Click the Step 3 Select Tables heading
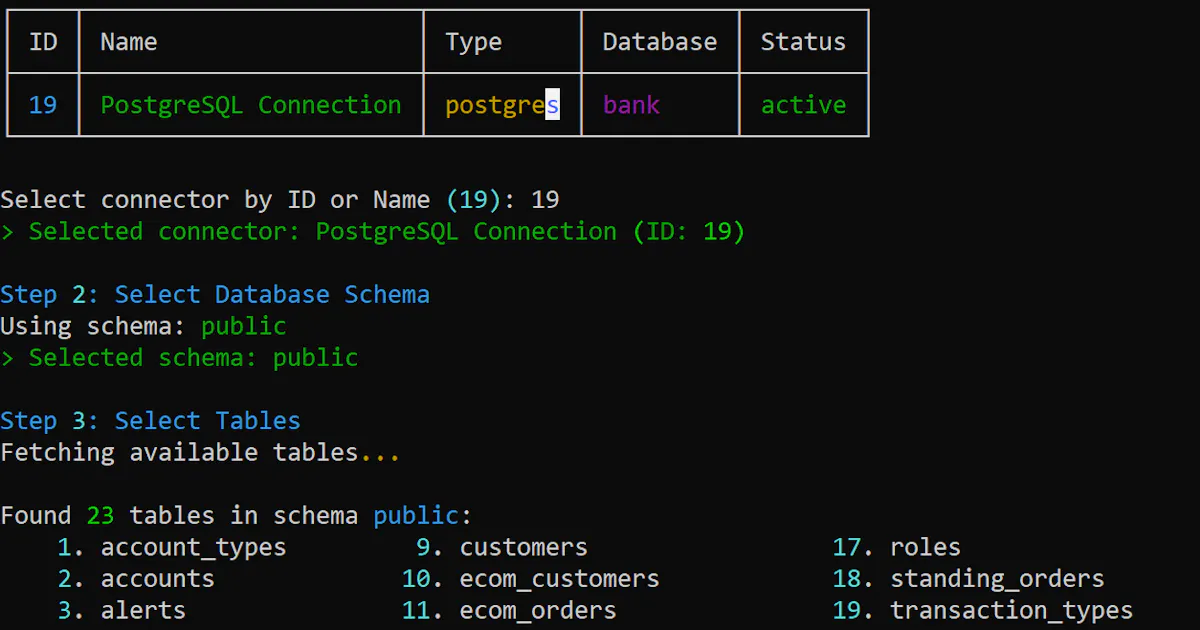This screenshot has height=630, width=1200. tap(150, 421)
